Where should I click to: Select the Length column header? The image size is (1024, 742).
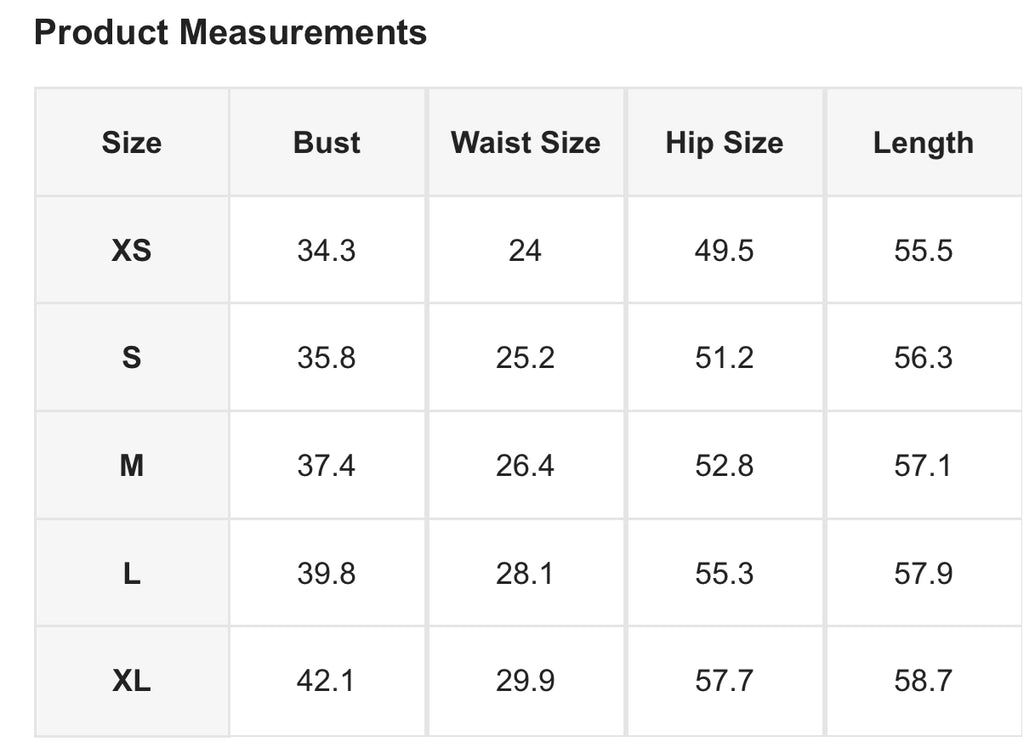923,142
